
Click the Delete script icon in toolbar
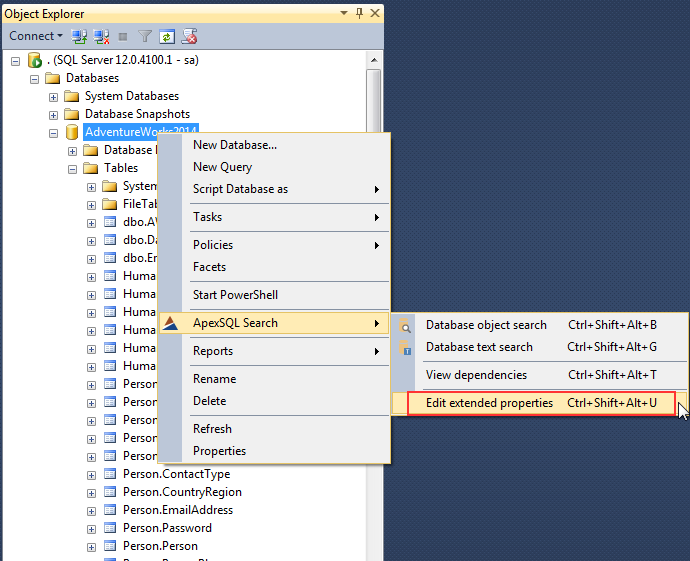[190, 37]
